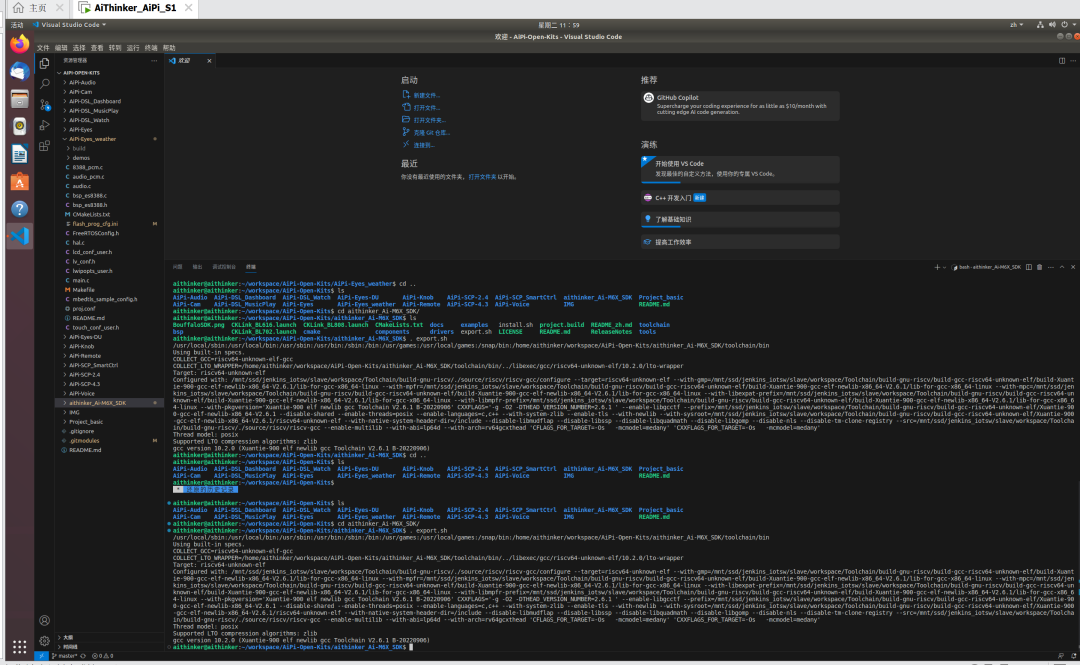Launch Firefox from the Ubuntu dock

(19, 44)
